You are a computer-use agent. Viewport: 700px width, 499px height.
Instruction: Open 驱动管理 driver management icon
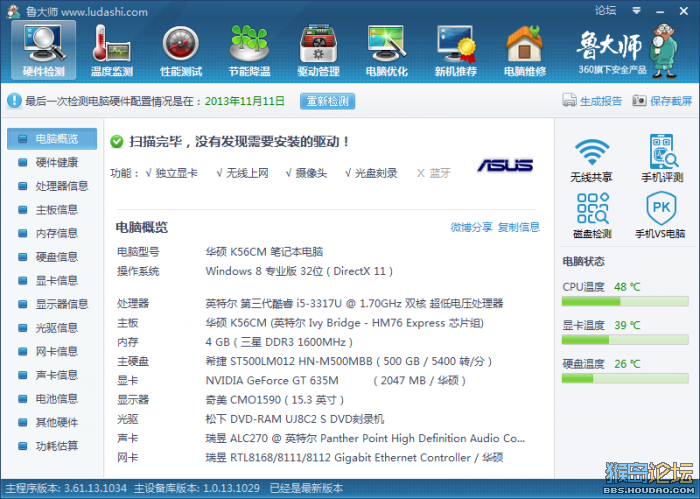click(318, 50)
